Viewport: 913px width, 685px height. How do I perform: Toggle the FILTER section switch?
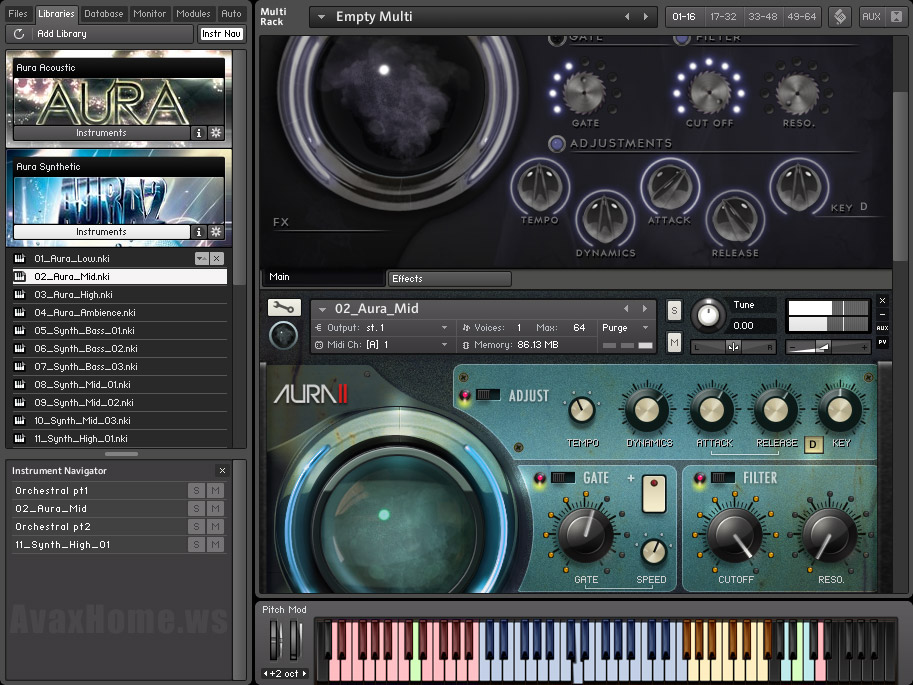[723, 478]
